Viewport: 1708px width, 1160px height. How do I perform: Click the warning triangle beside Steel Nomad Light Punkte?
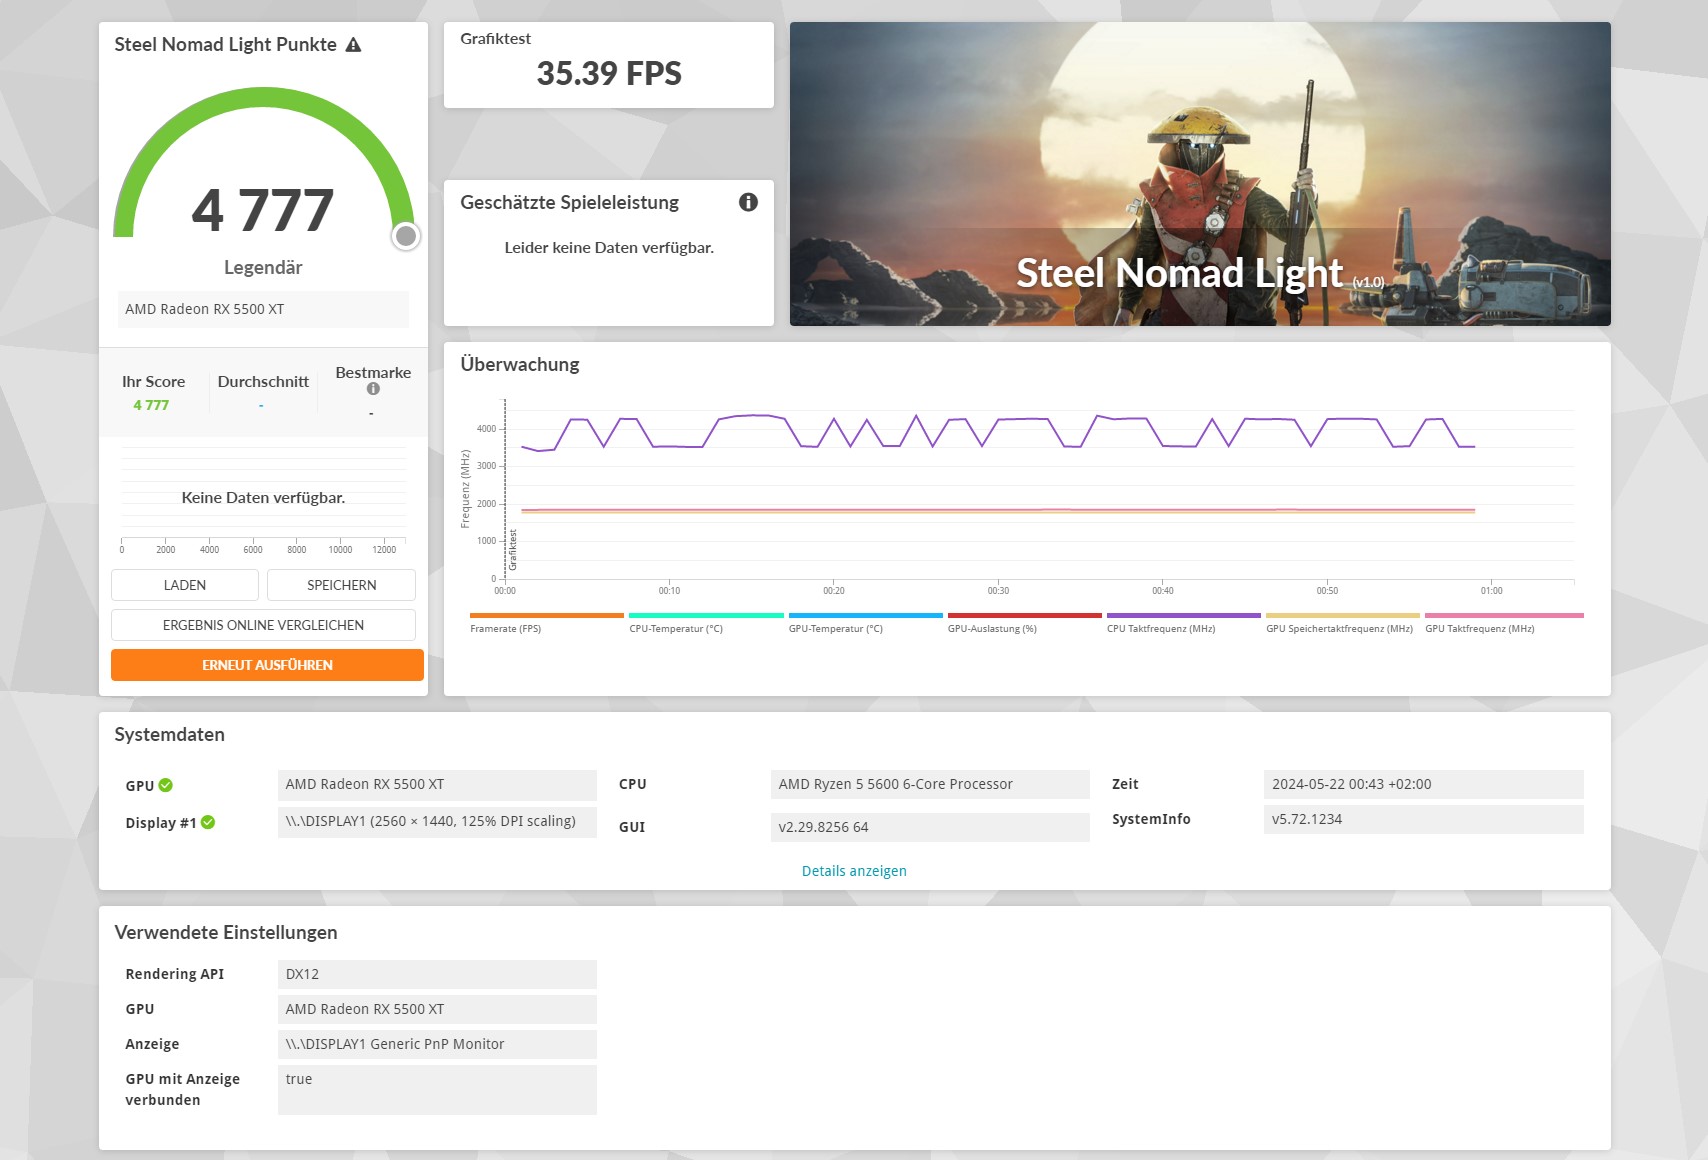pos(353,45)
